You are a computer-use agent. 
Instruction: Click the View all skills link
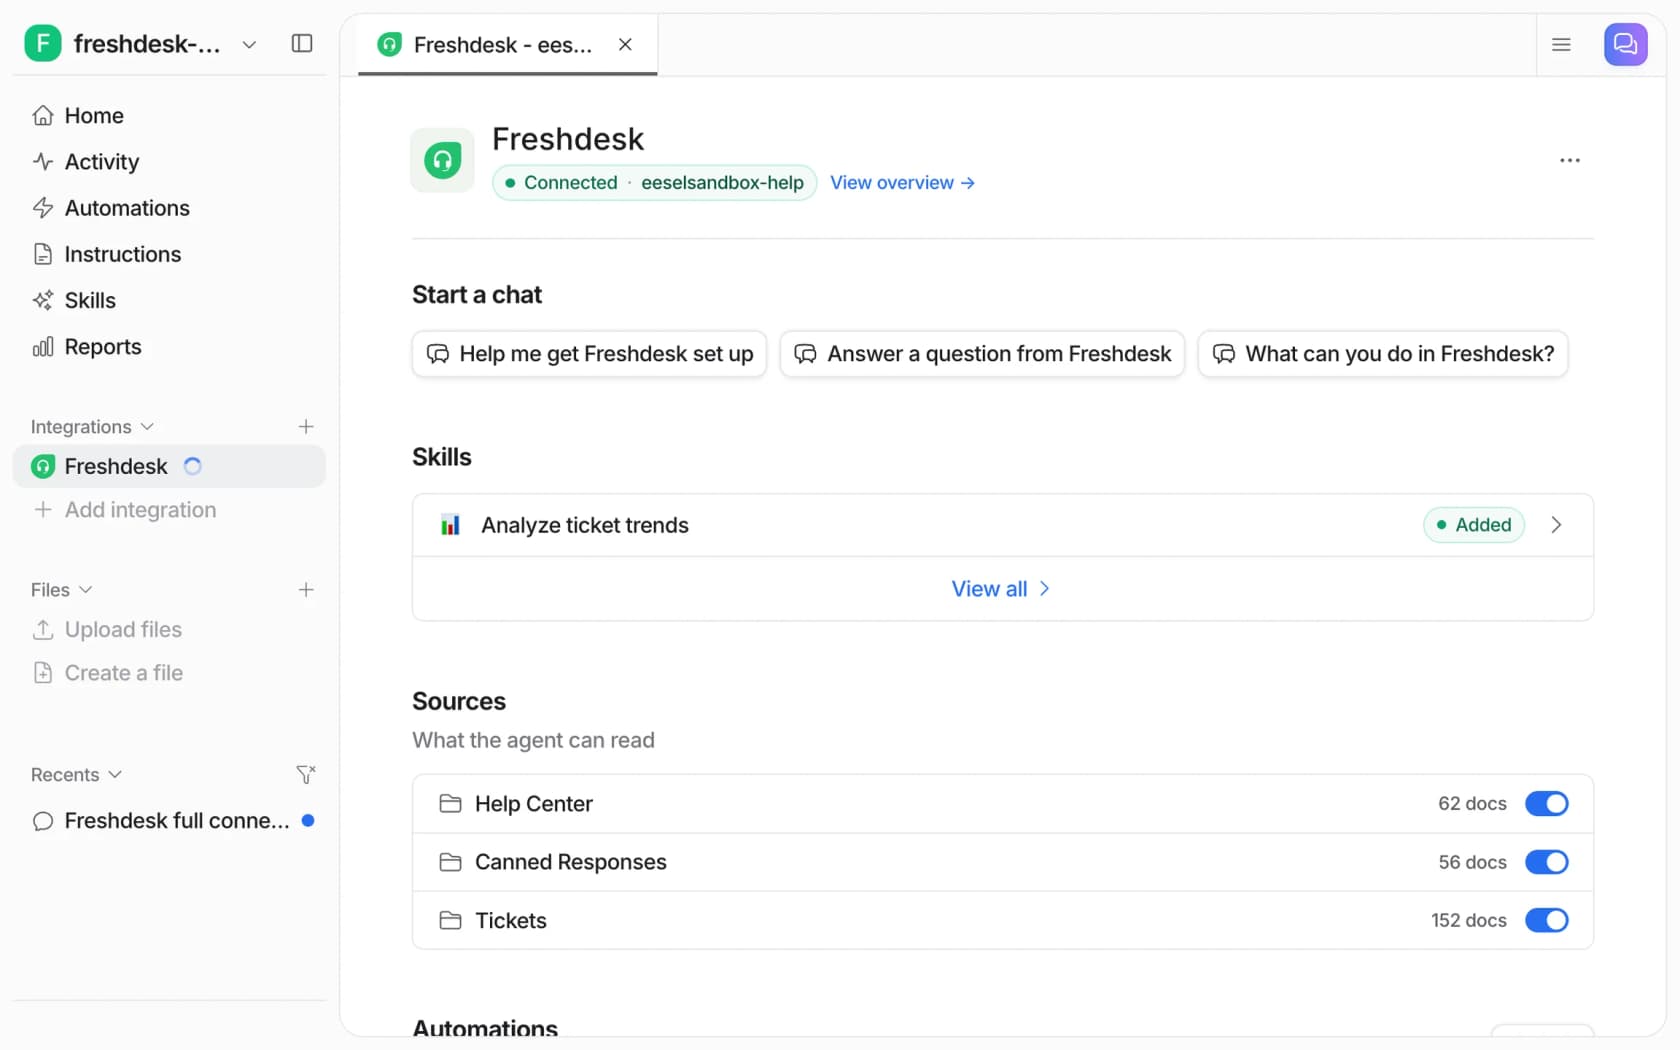(1002, 589)
